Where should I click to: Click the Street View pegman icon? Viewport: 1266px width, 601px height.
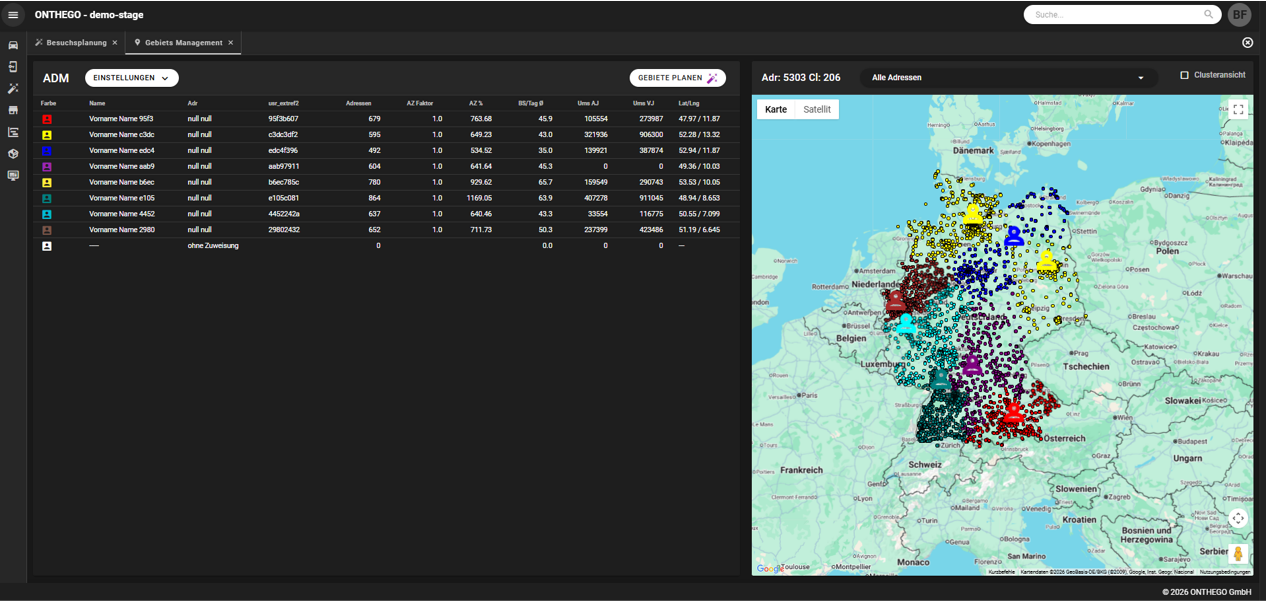tap(1238, 554)
